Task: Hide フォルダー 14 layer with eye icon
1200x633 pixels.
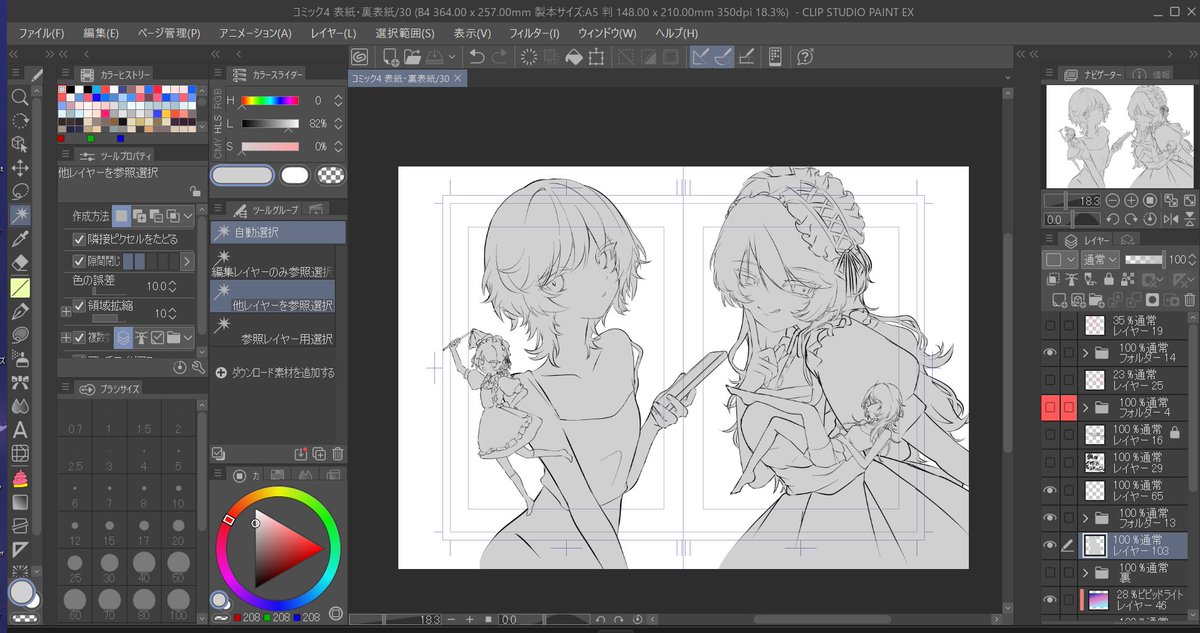Action: pos(1050,352)
